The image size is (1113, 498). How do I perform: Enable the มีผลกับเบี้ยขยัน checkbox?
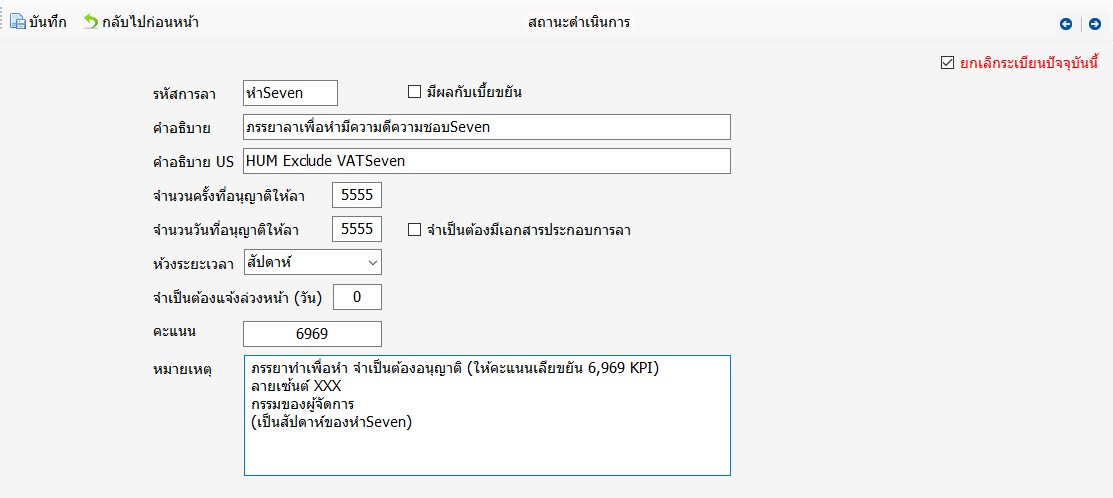[414, 92]
